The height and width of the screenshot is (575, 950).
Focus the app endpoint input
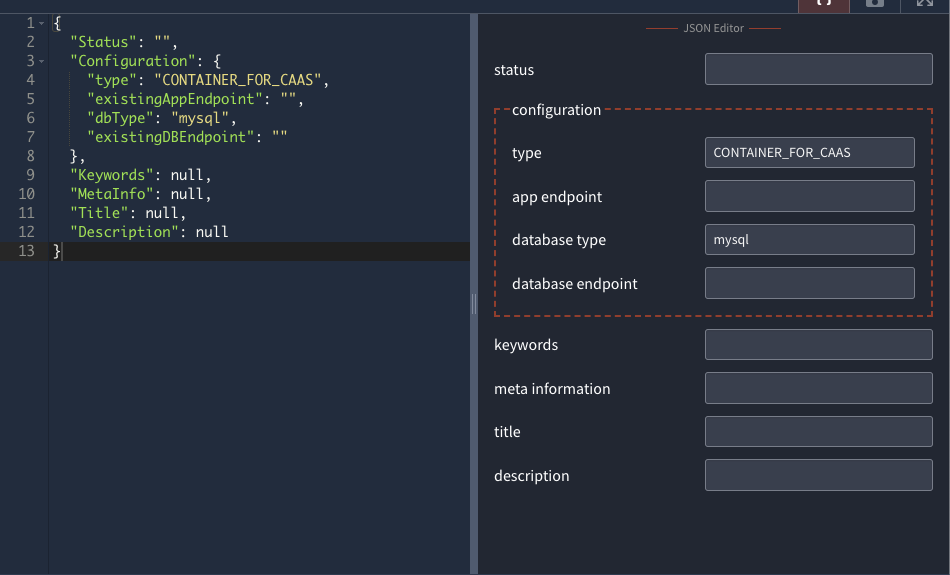point(809,196)
